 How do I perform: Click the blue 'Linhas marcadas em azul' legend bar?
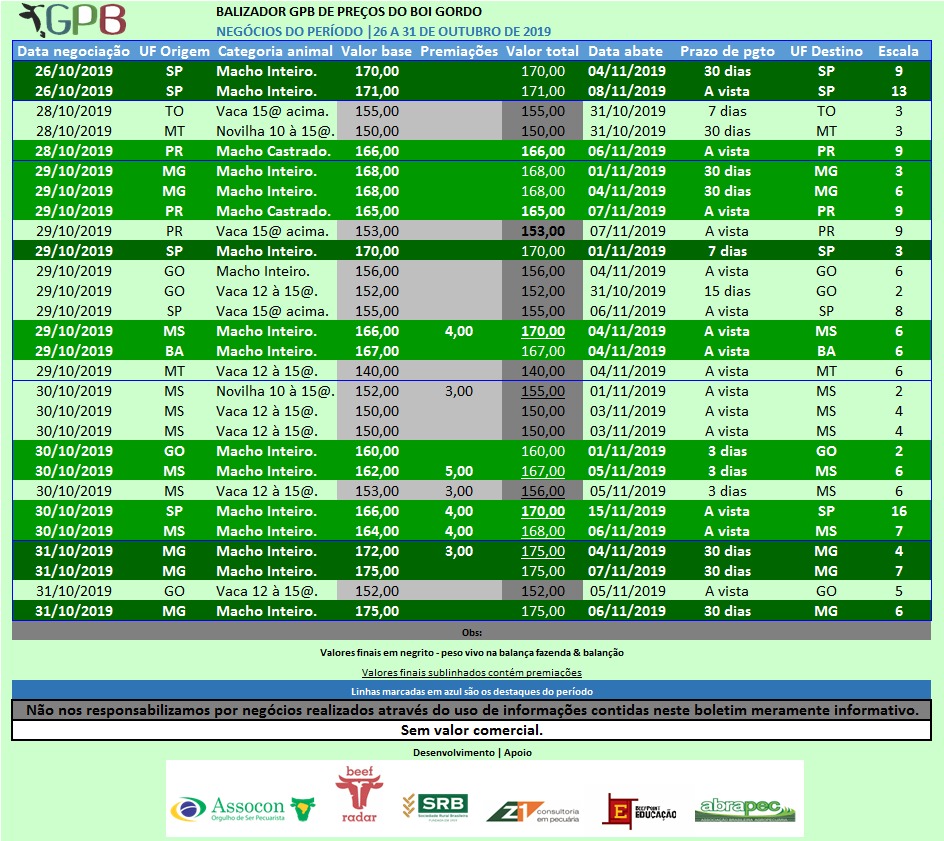pos(471,691)
